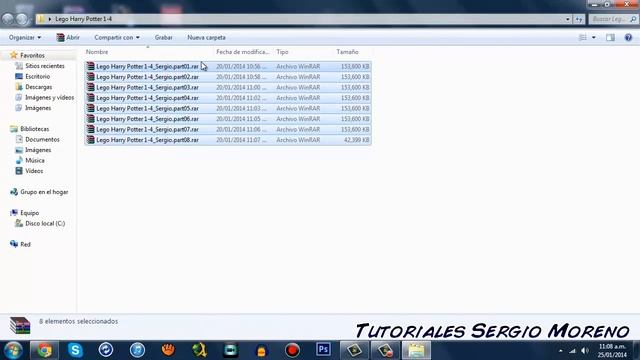Image resolution: width=640 pixels, height=360 pixels.
Task: Open Videos library in the sidebar
Action: tap(34, 171)
